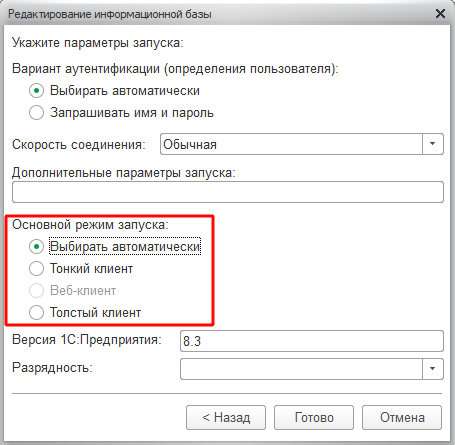Image resolution: width=455 pixels, height=445 pixels.
Task: Click the Скорость соединения label text
Action: point(79,145)
